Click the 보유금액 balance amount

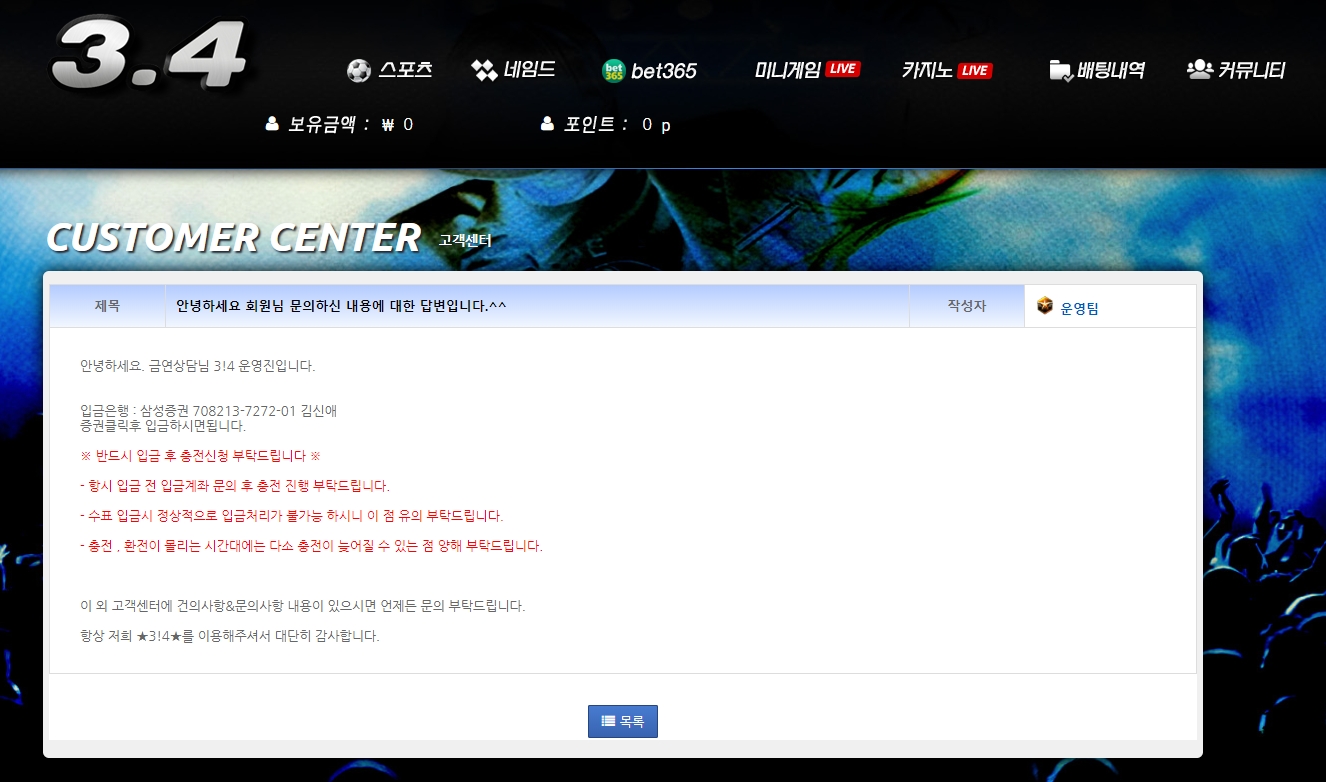398,125
